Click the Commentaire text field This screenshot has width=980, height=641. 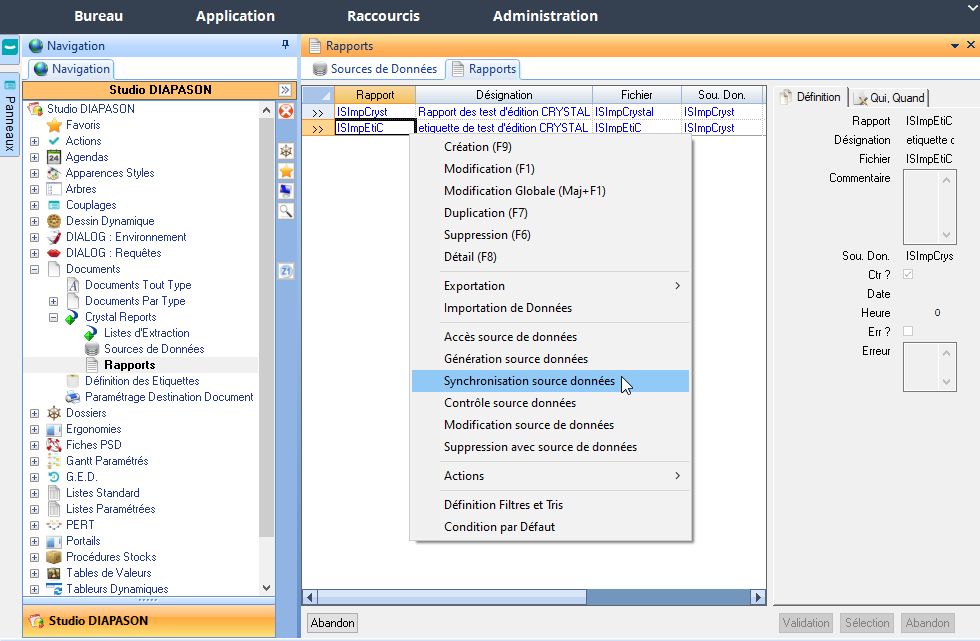point(921,205)
